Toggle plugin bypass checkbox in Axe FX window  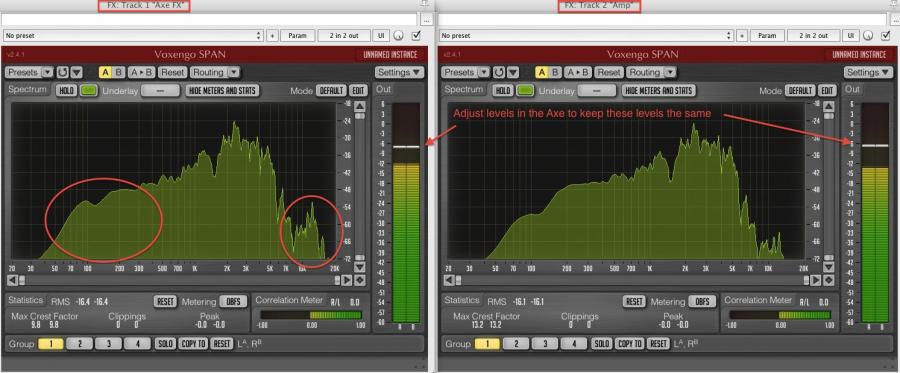pos(416,36)
